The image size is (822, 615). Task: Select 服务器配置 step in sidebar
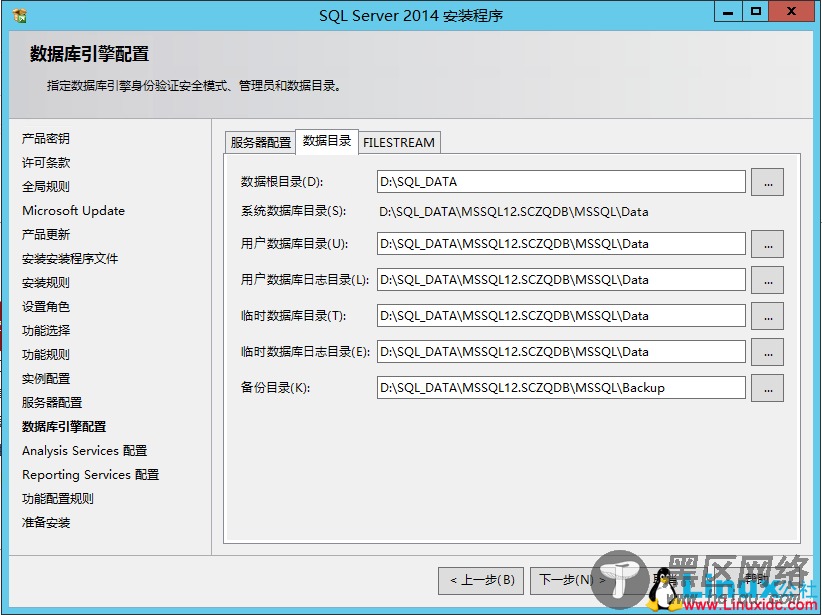(52, 403)
